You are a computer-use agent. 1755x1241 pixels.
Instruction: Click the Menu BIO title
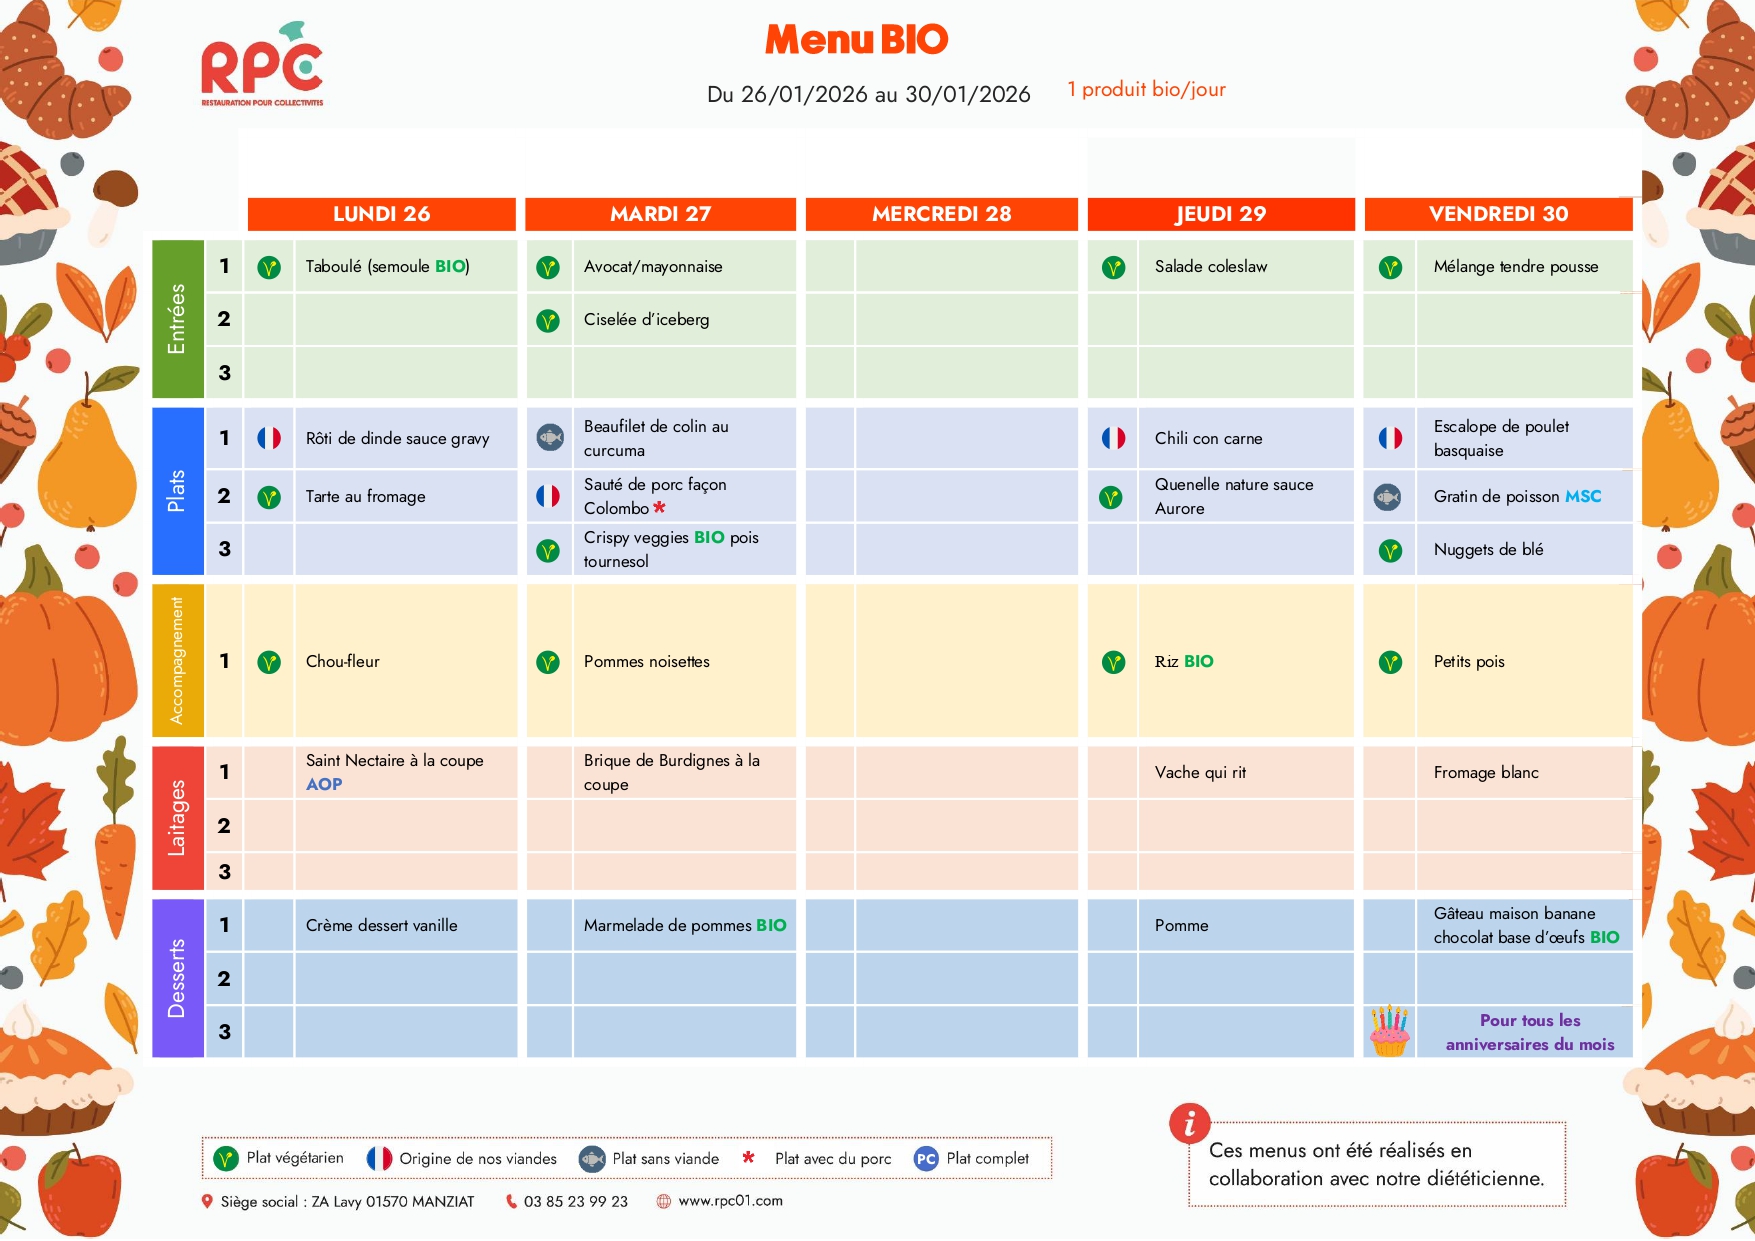856,40
